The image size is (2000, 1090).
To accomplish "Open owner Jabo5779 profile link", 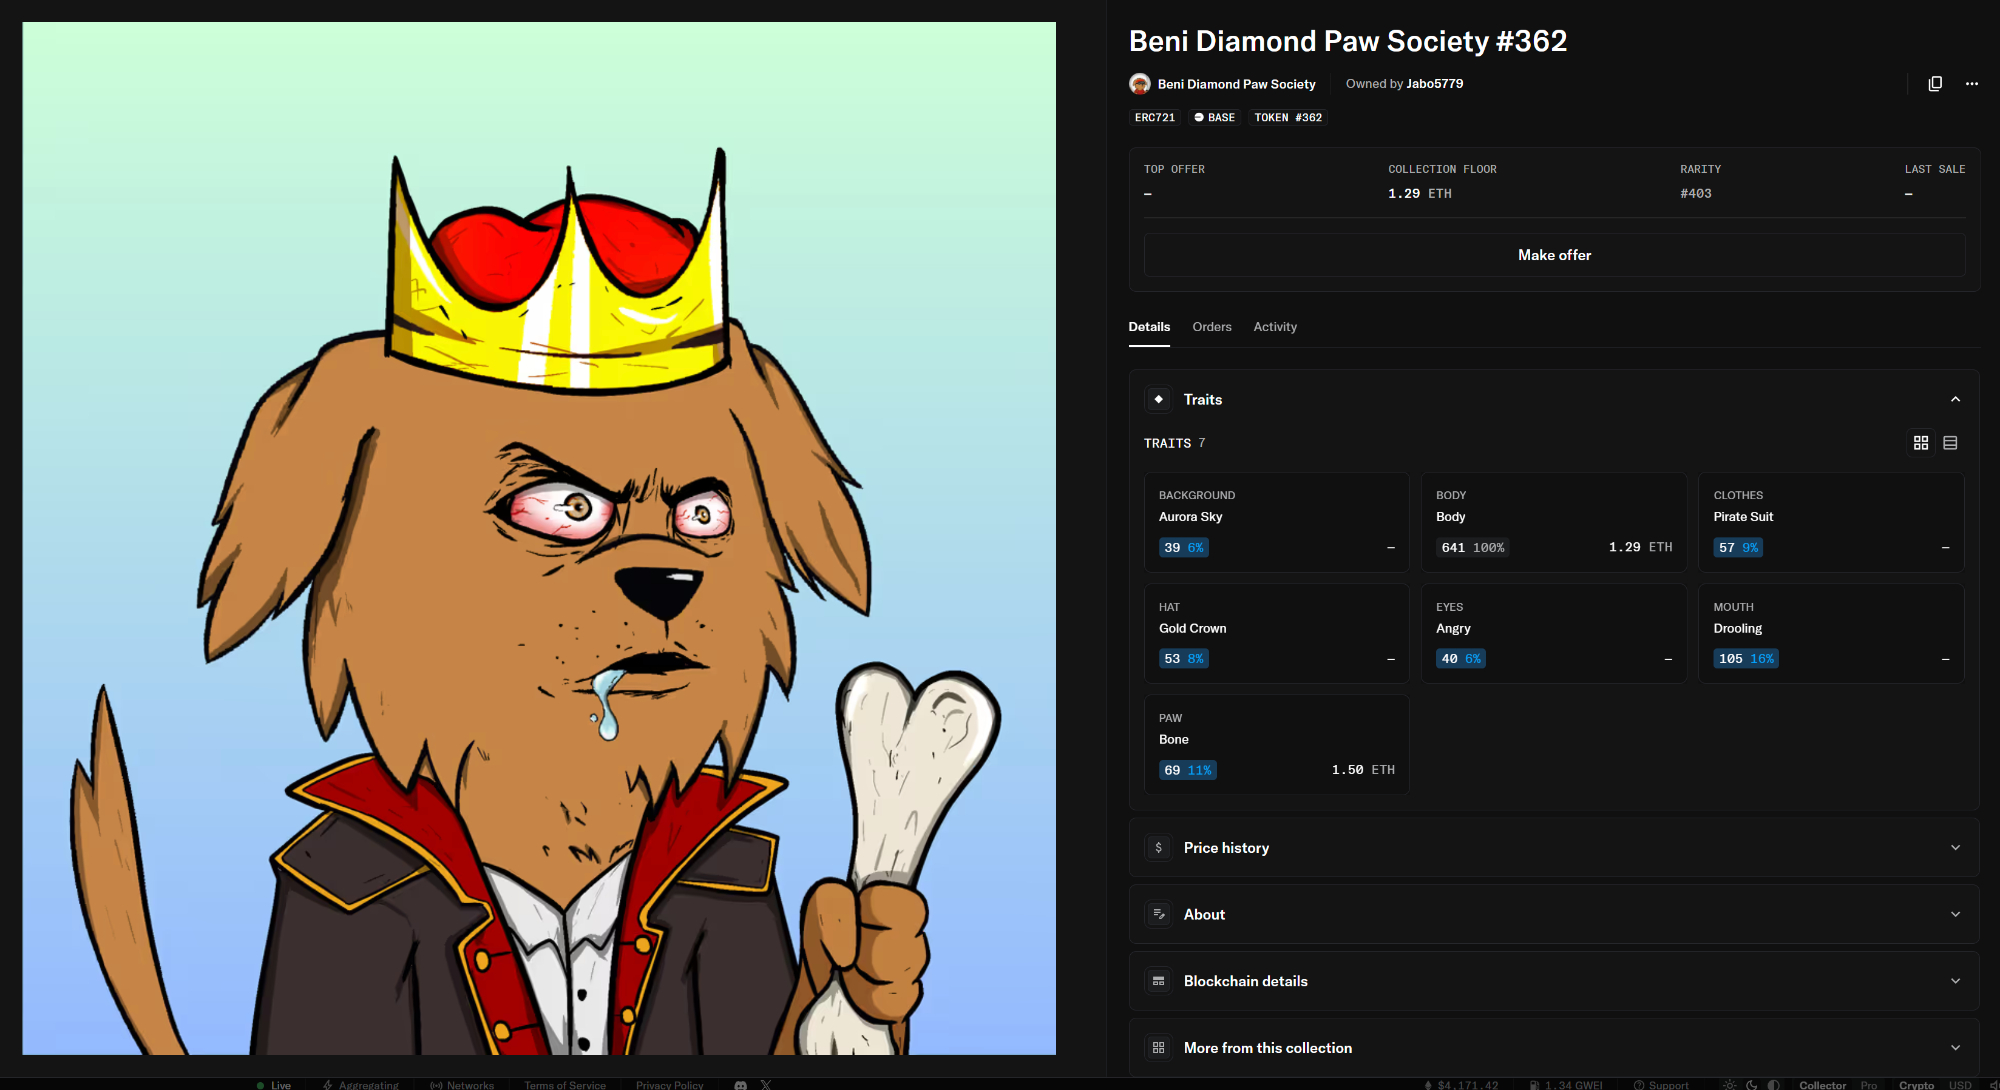I will click(x=1434, y=84).
